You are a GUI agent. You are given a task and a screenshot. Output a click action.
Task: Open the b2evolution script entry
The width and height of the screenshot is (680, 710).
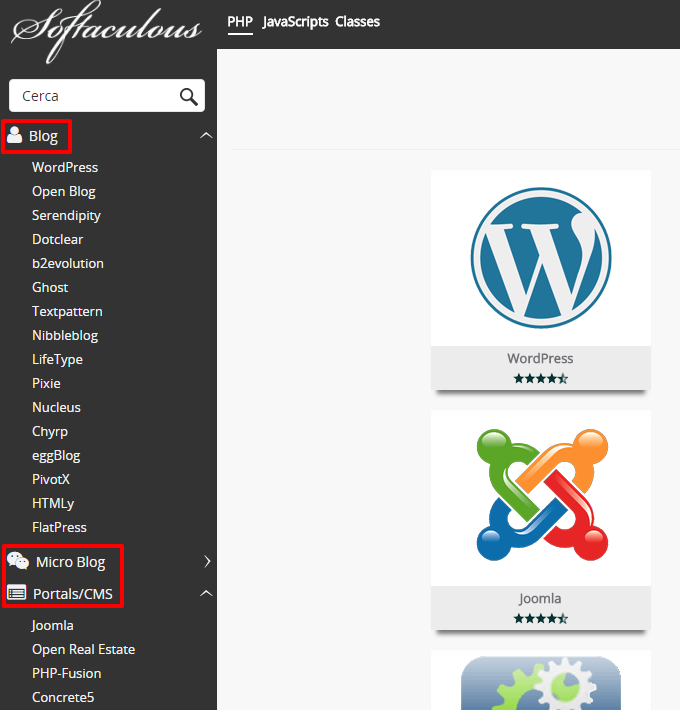tap(68, 264)
